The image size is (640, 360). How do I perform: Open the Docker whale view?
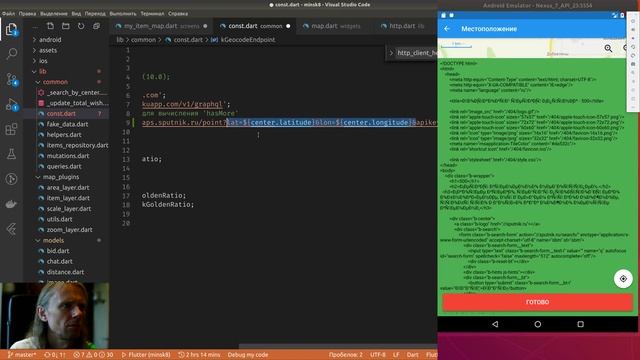pos(11,204)
